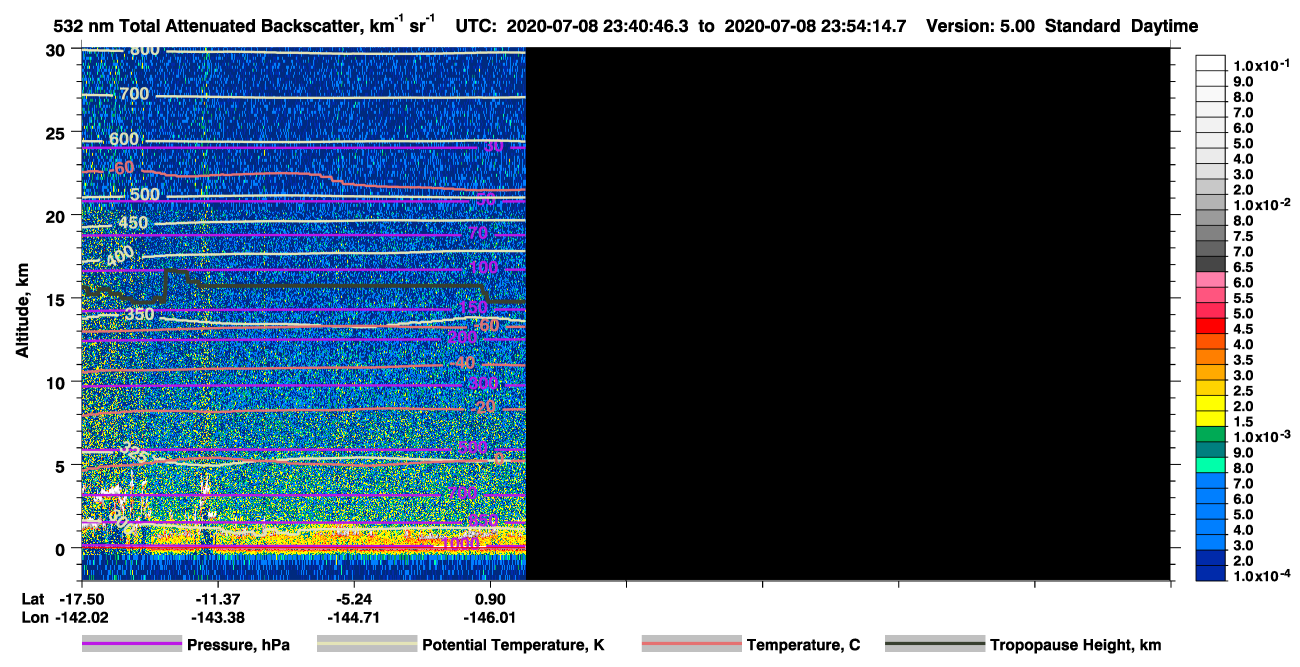Select the colorbar label '1.5'
The height and width of the screenshot is (667, 1300).
point(1243,421)
